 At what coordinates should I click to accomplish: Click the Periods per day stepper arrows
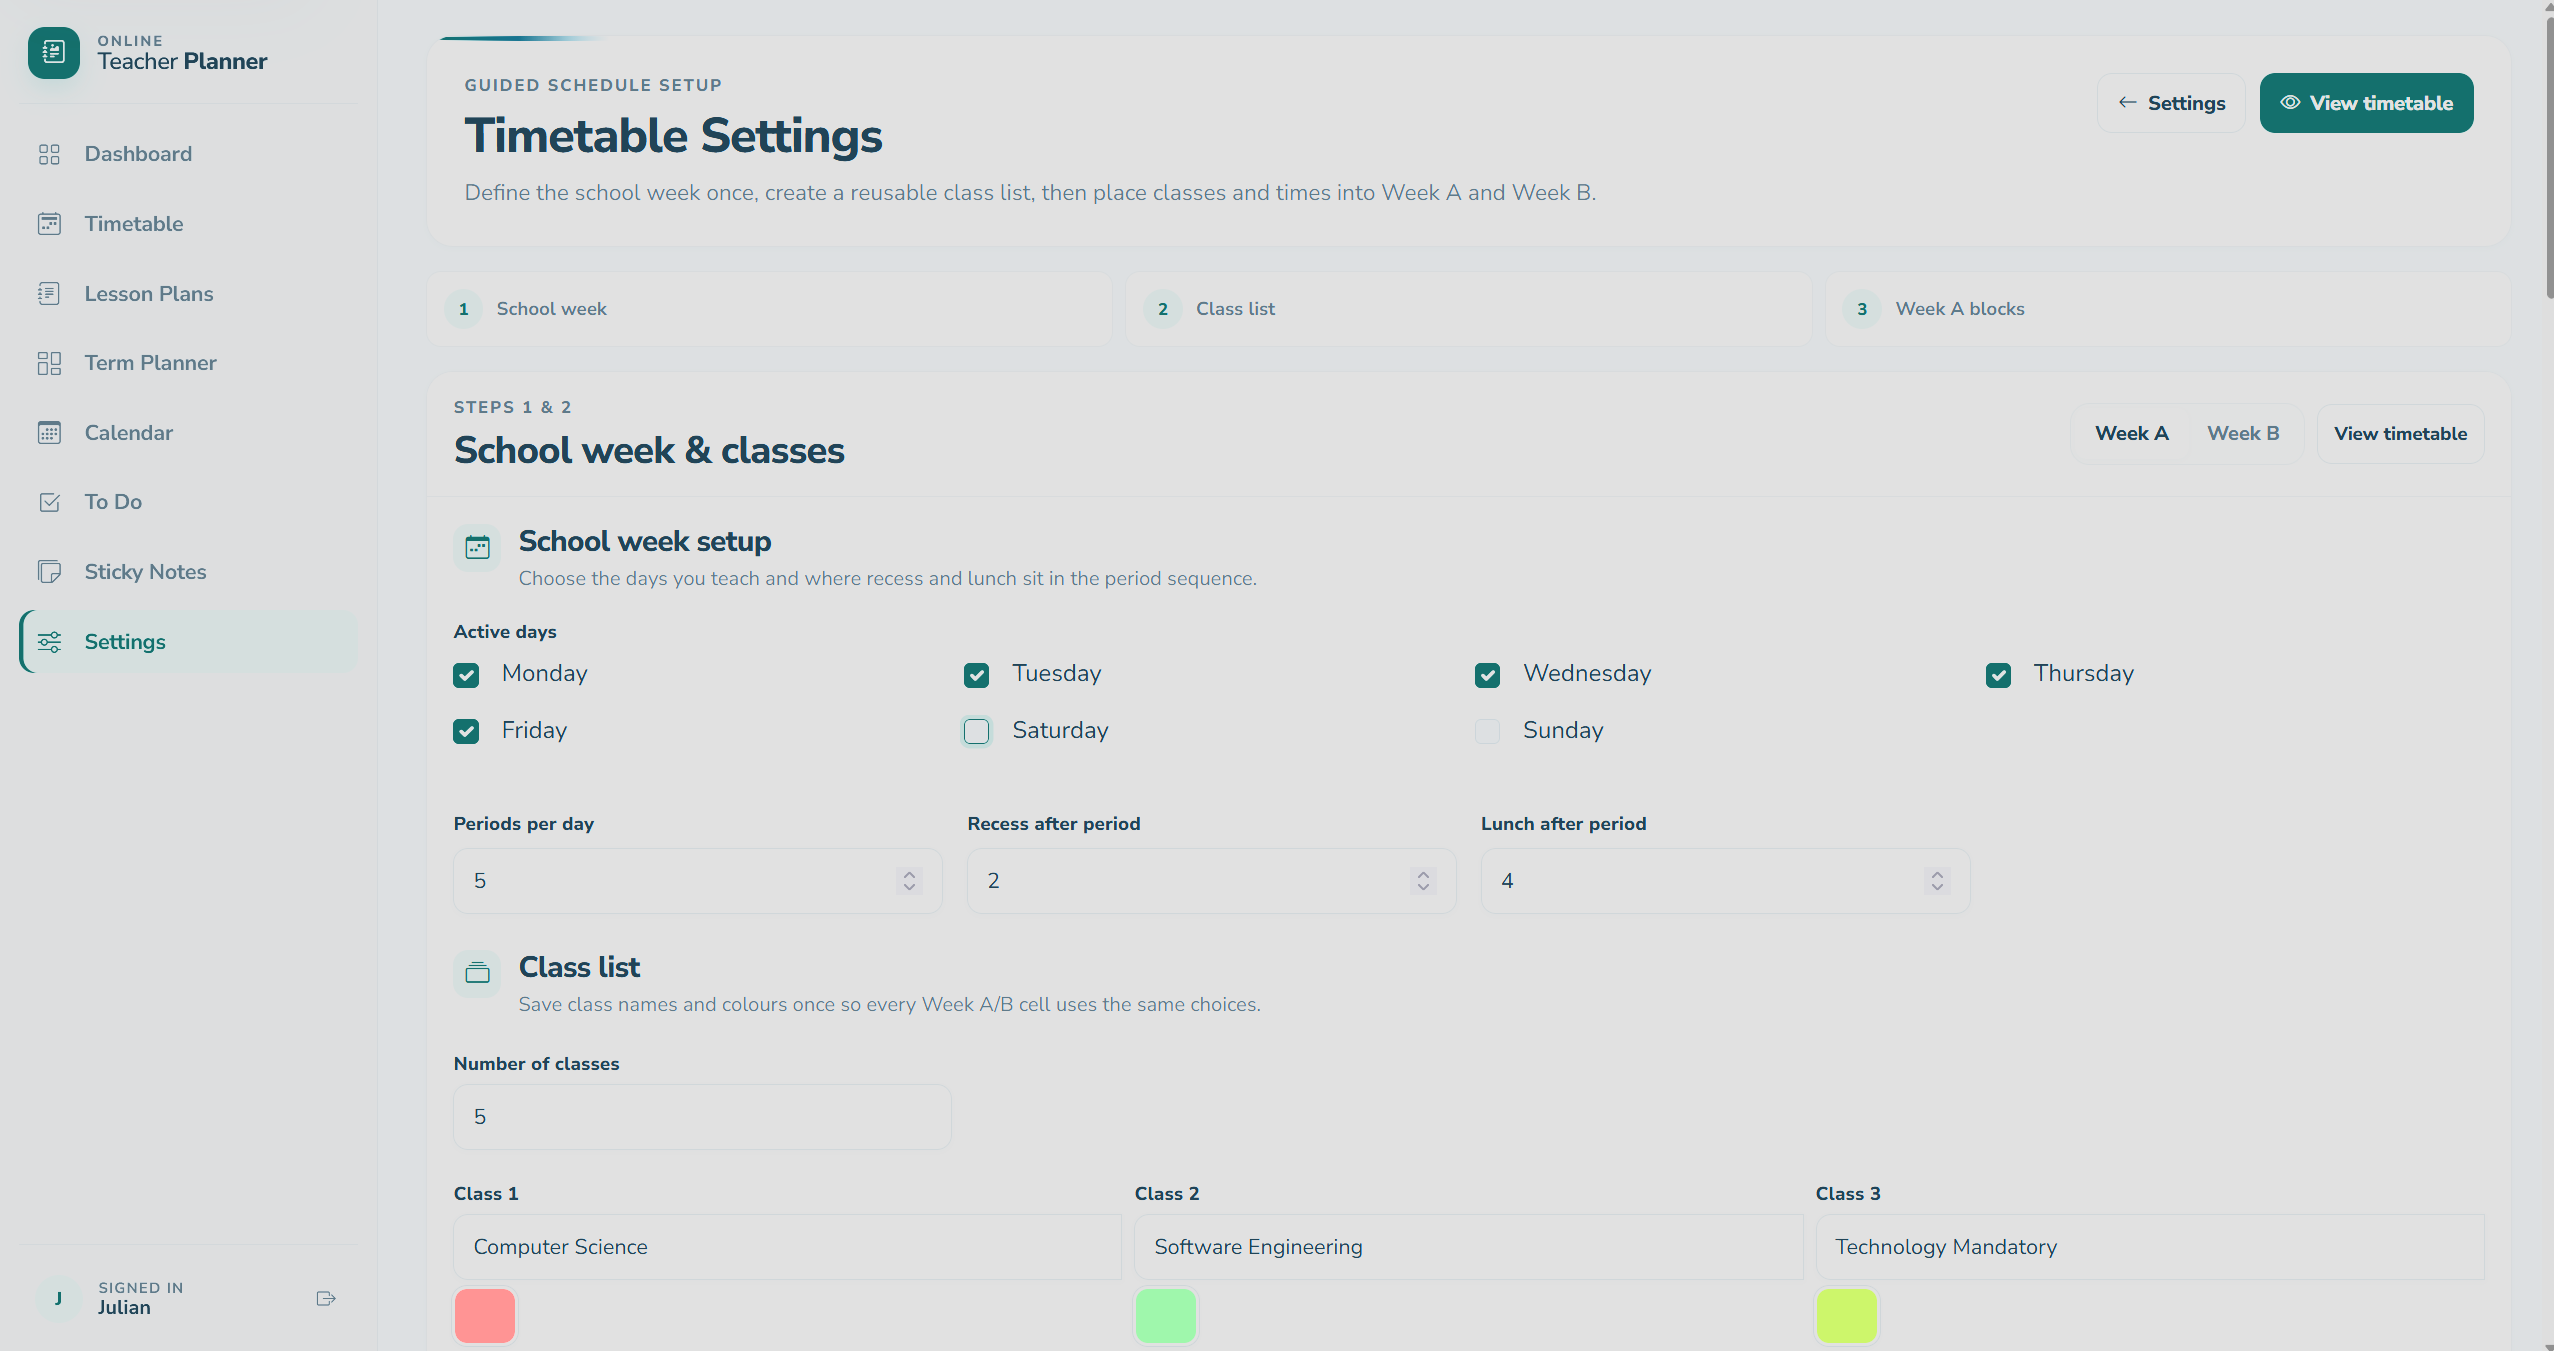(909, 881)
